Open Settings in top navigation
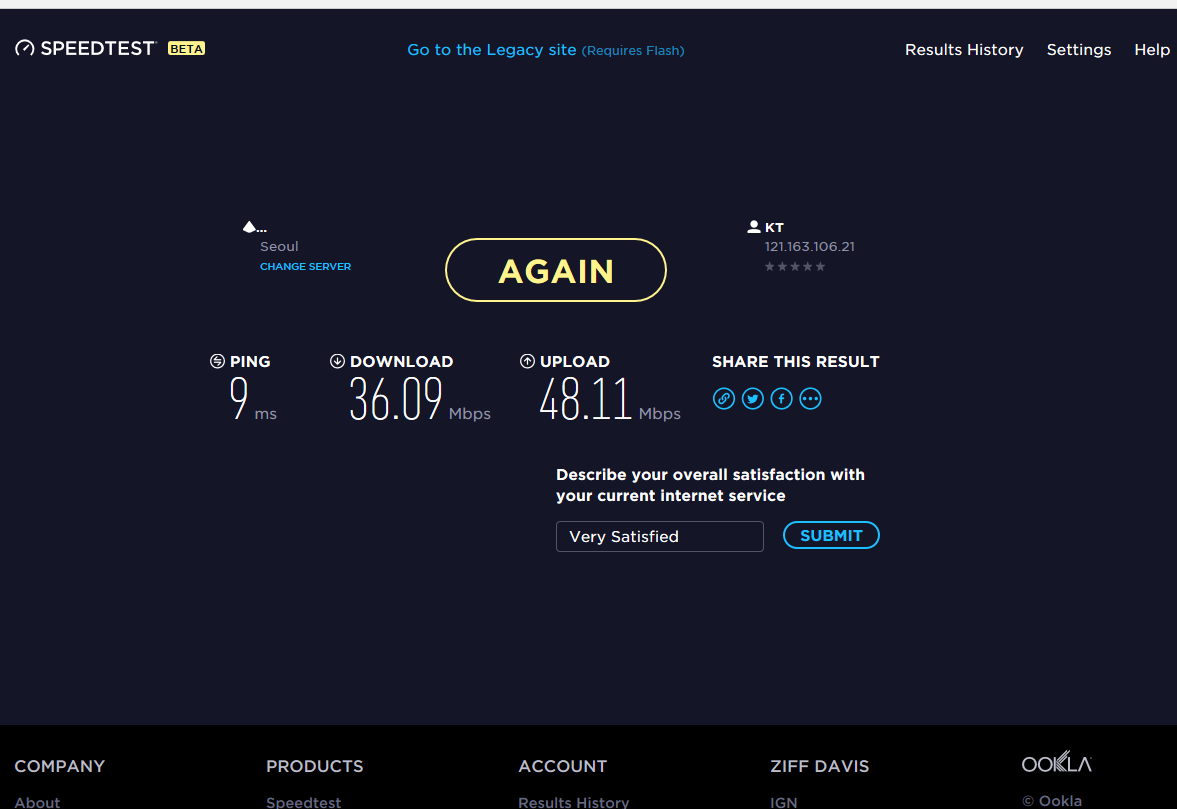The width and height of the screenshot is (1177, 809). (x=1079, y=50)
